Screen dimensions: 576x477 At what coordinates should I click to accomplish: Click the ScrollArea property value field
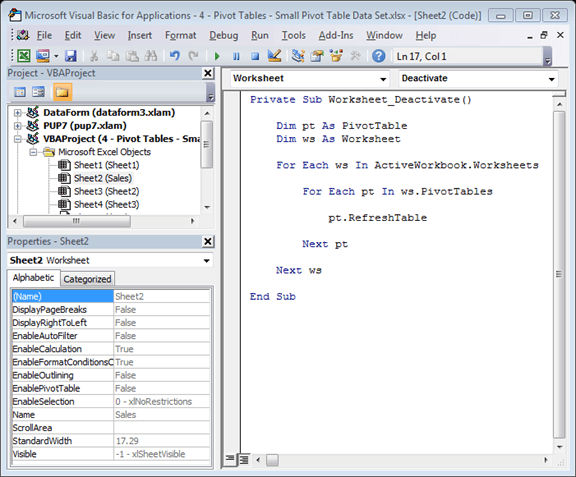pos(162,428)
